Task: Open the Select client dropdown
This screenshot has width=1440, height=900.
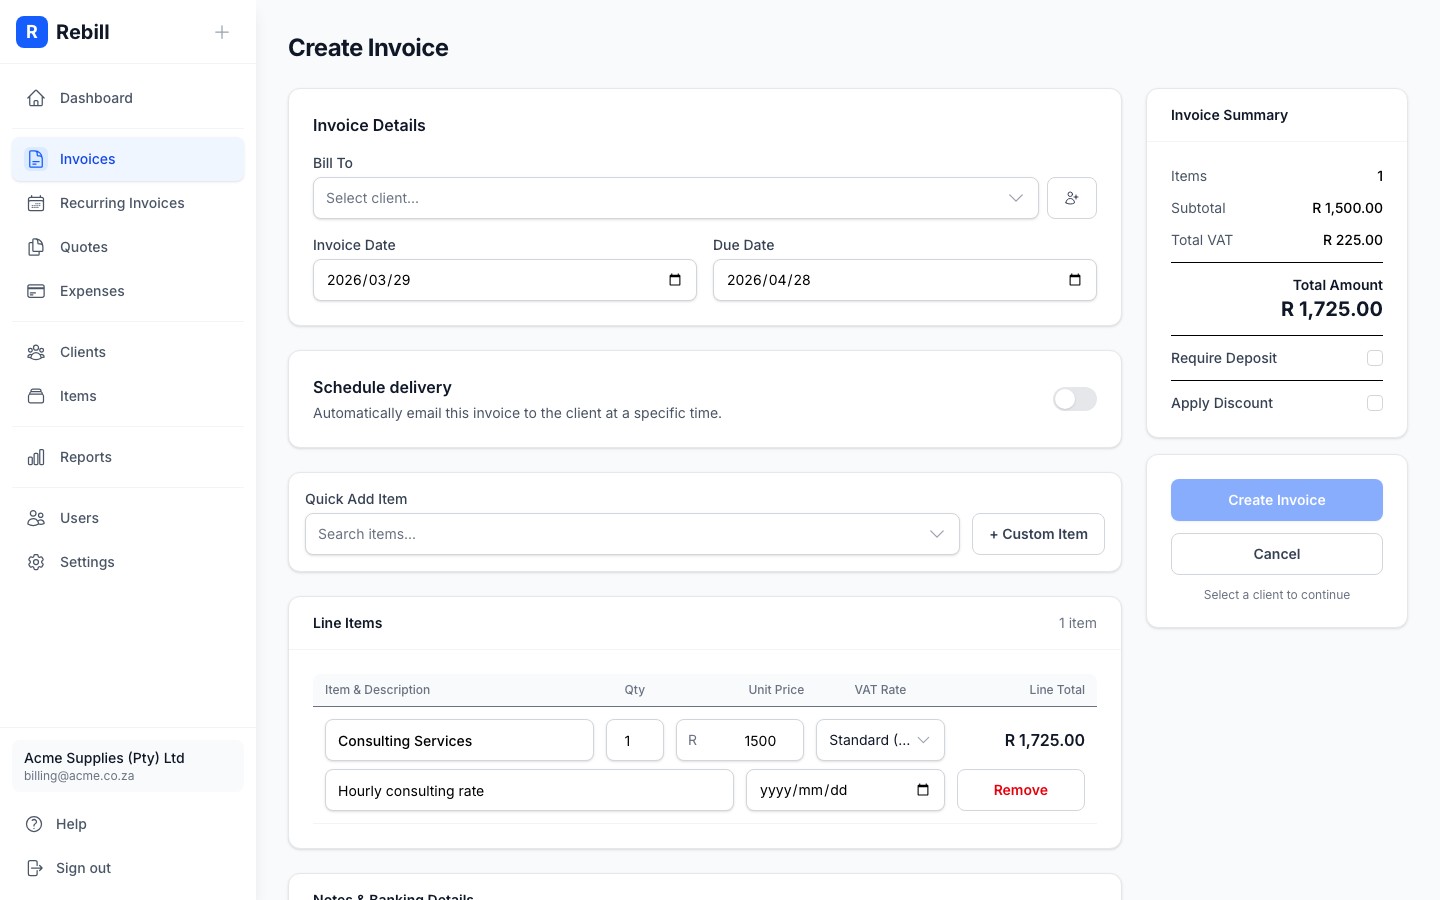Action: coord(675,198)
